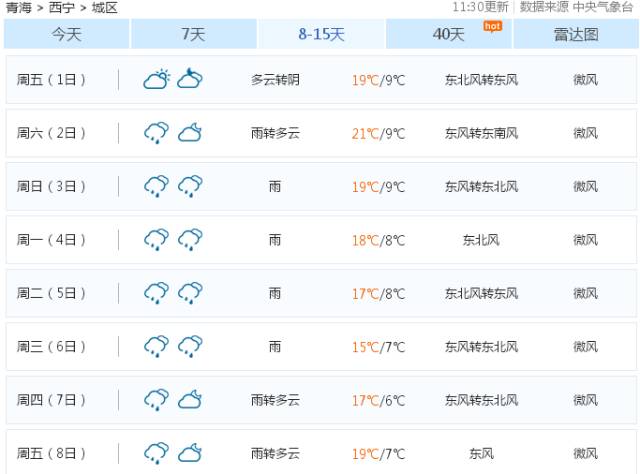Screen dimensions: 640x474
Task: Click temperature 19℃/7℃
Action: [379, 454]
